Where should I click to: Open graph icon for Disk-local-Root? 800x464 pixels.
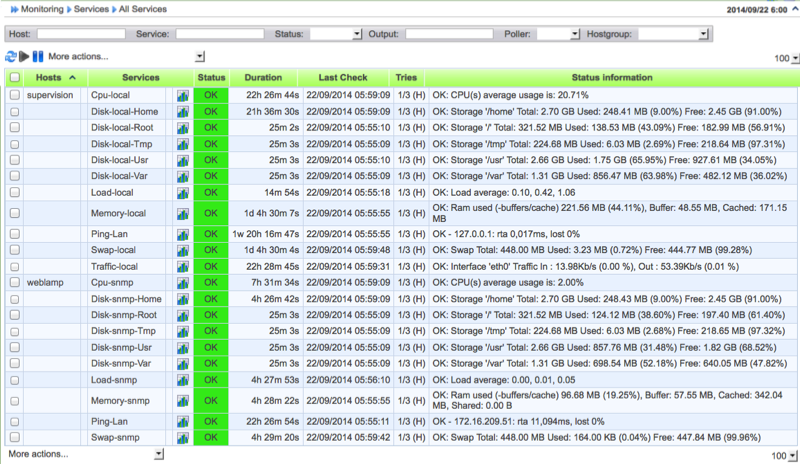point(183,129)
